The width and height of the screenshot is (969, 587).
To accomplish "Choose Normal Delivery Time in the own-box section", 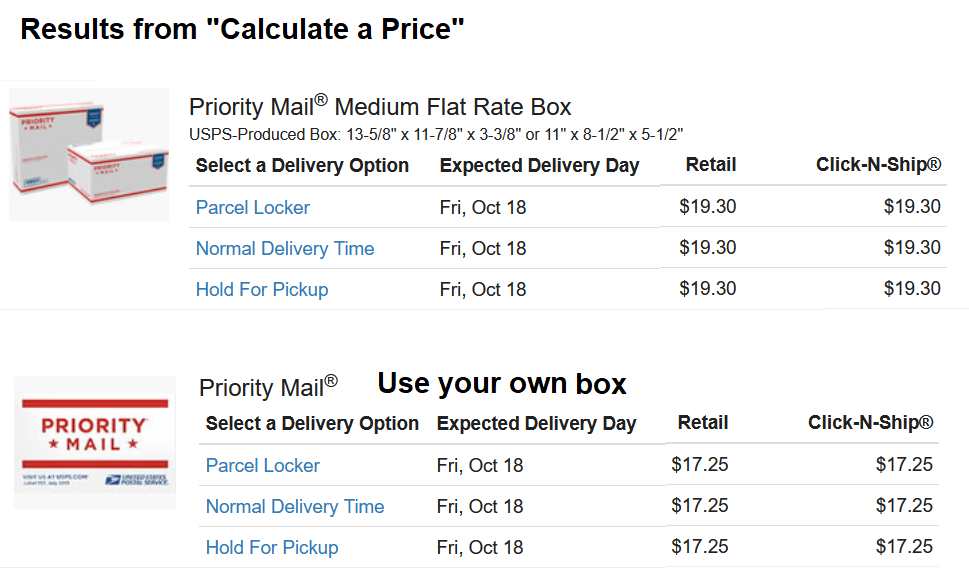I will [x=295, y=507].
